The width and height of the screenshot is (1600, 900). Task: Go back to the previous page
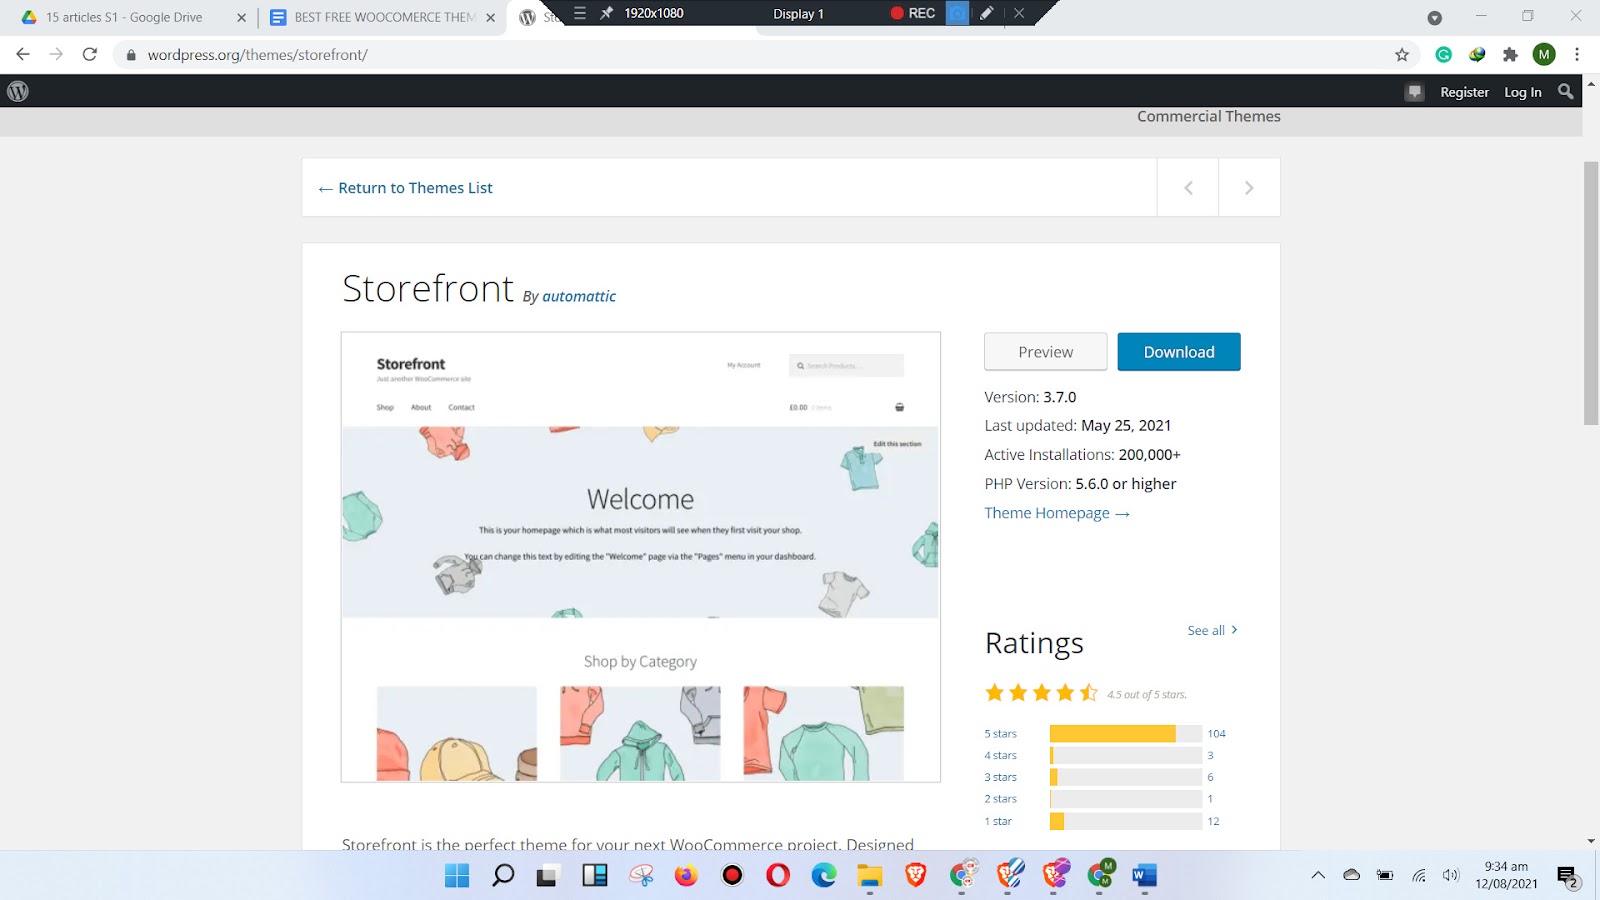(23, 55)
